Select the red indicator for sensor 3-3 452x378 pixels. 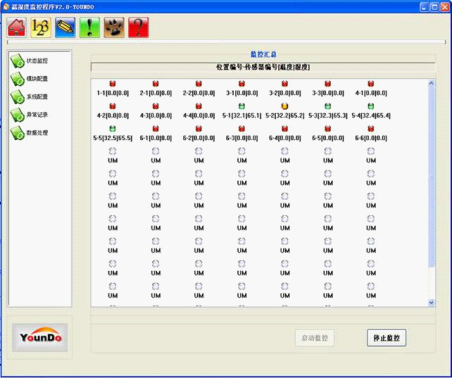(x=328, y=84)
